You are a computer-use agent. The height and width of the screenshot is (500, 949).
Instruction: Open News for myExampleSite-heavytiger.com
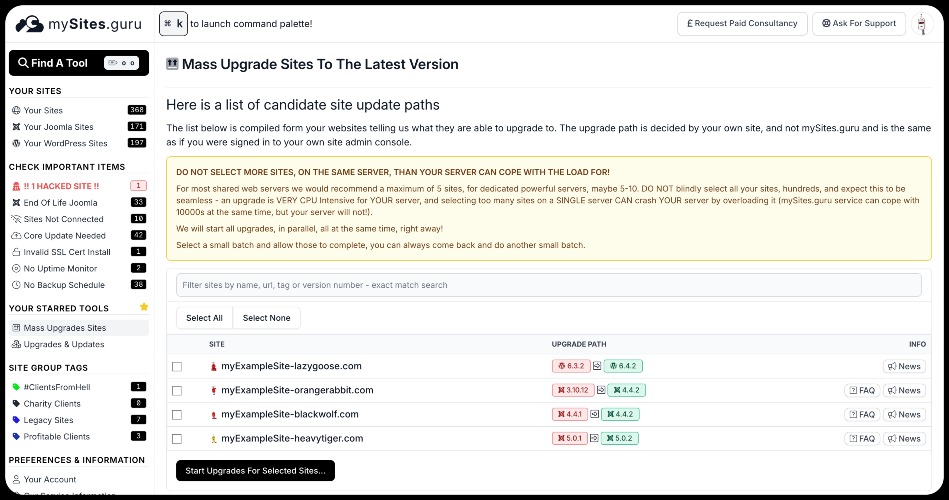pyautogui.click(x=904, y=439)
